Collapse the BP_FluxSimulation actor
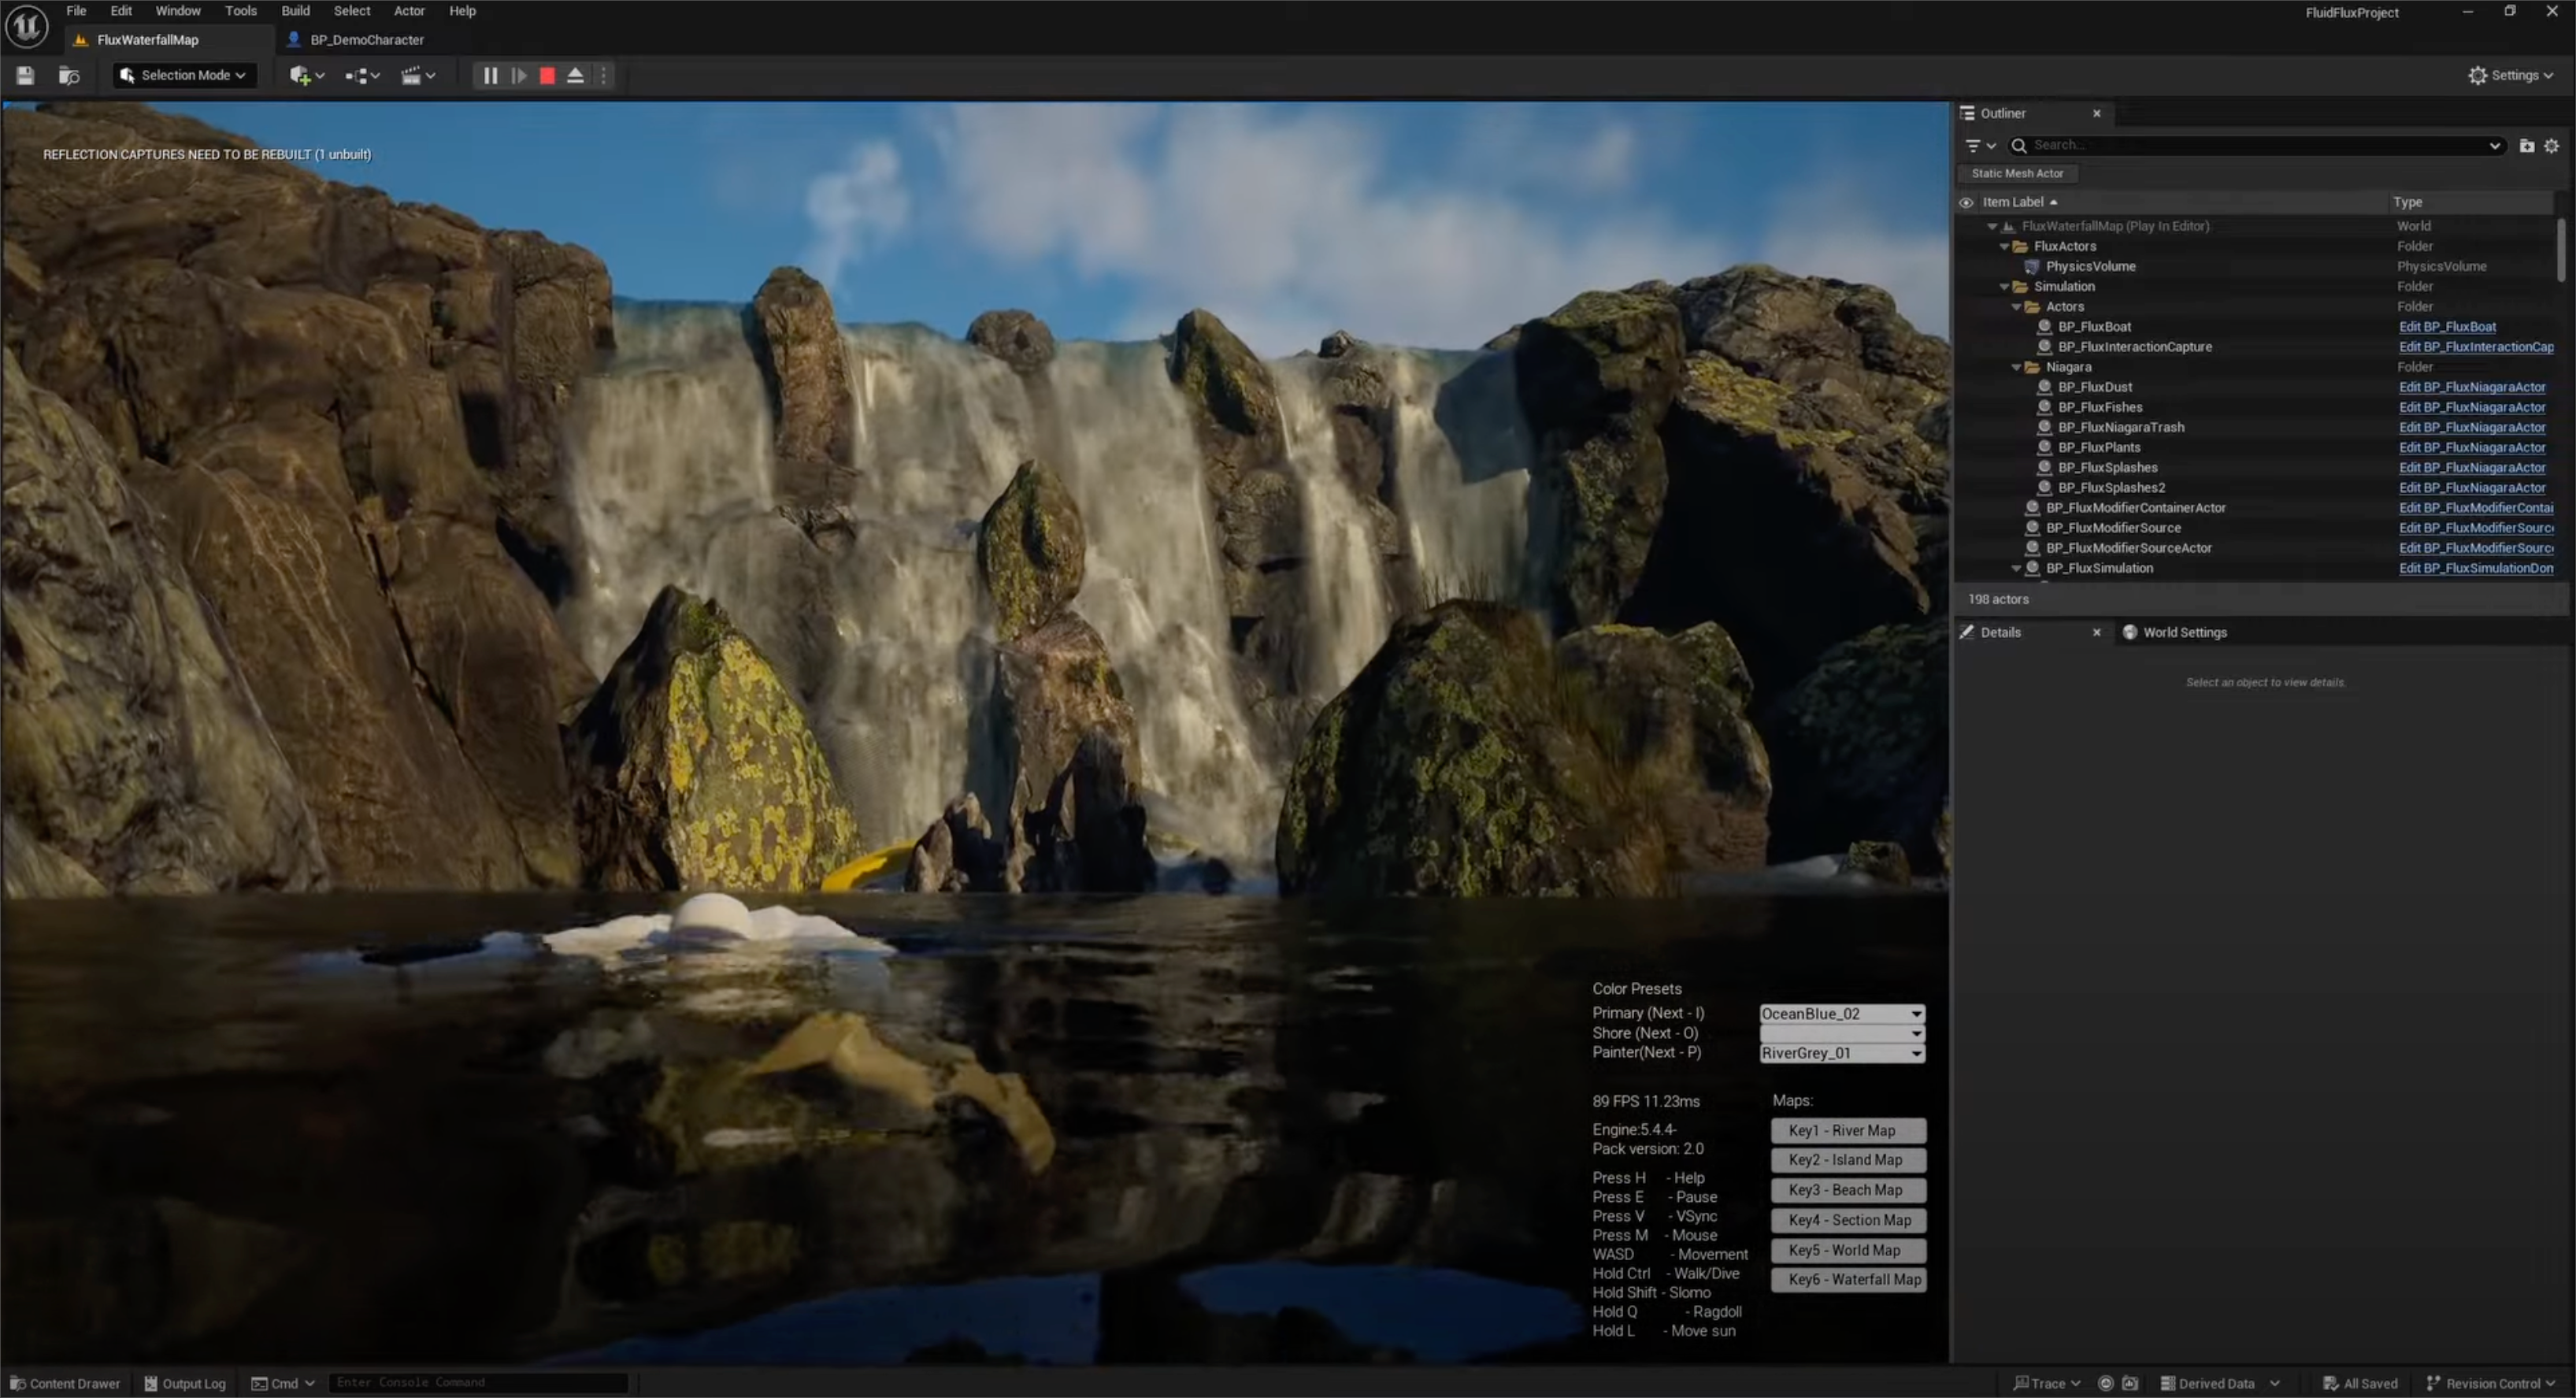The image size is (2576, 1398). [x=2016, y=568]
